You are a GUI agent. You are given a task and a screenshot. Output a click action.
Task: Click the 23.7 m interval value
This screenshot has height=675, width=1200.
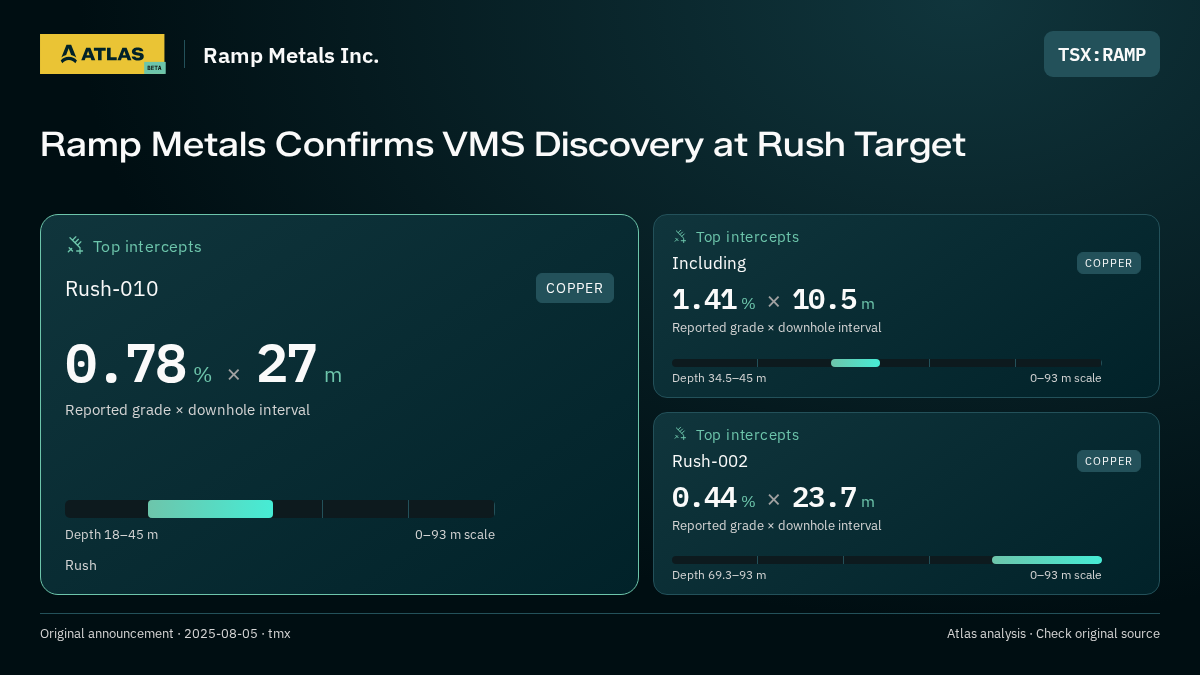click(x=824, y=498)
